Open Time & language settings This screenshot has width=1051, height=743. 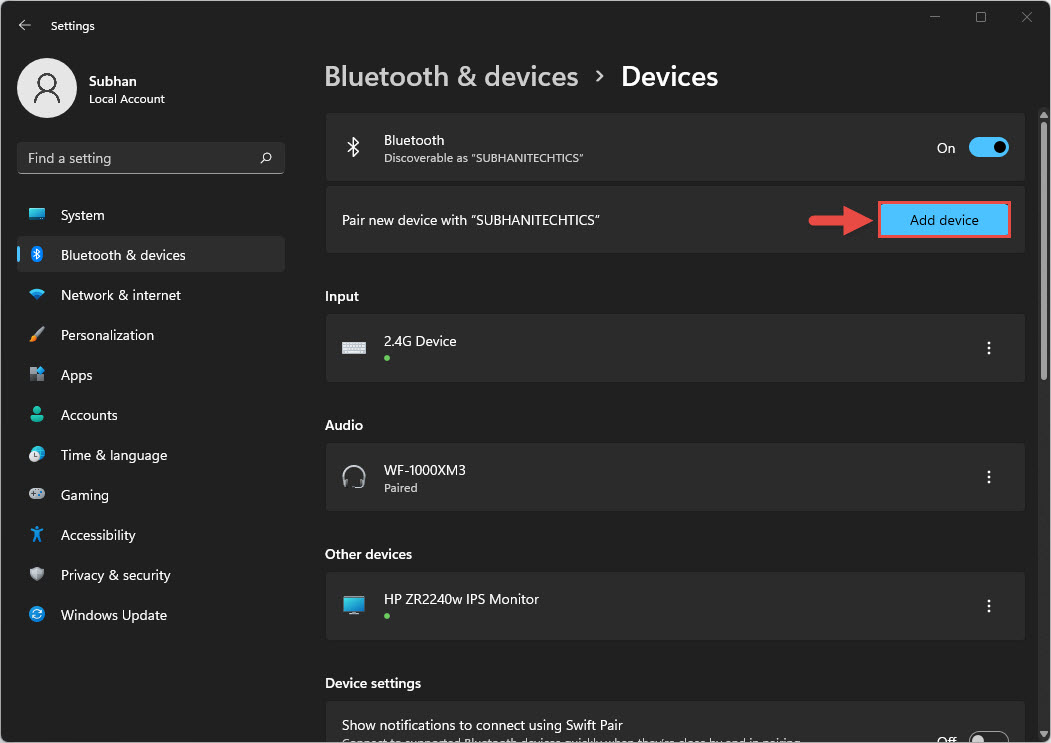tap(151, 455)
